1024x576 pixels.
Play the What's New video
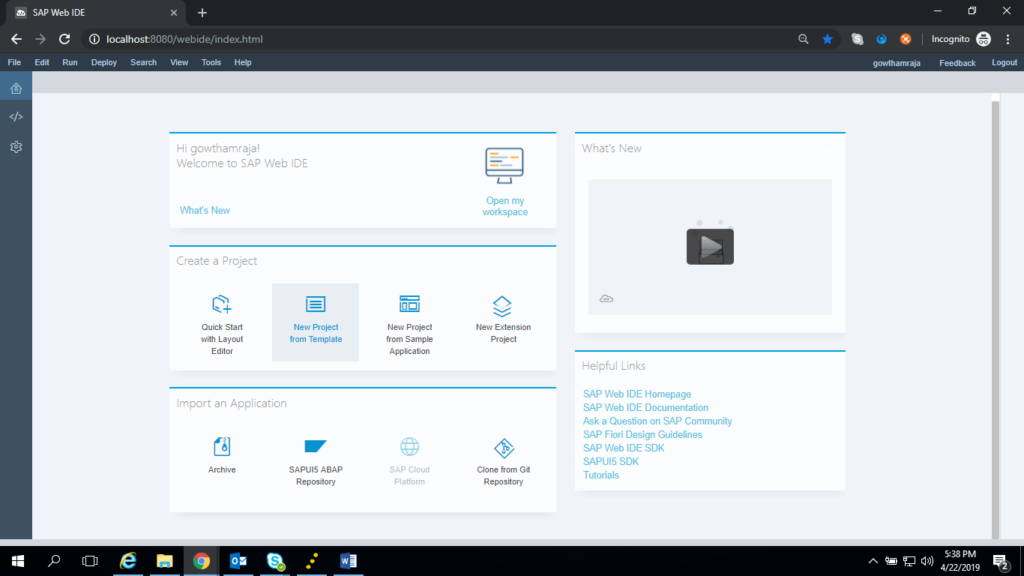pyautogui.click(x=710, y=247)
